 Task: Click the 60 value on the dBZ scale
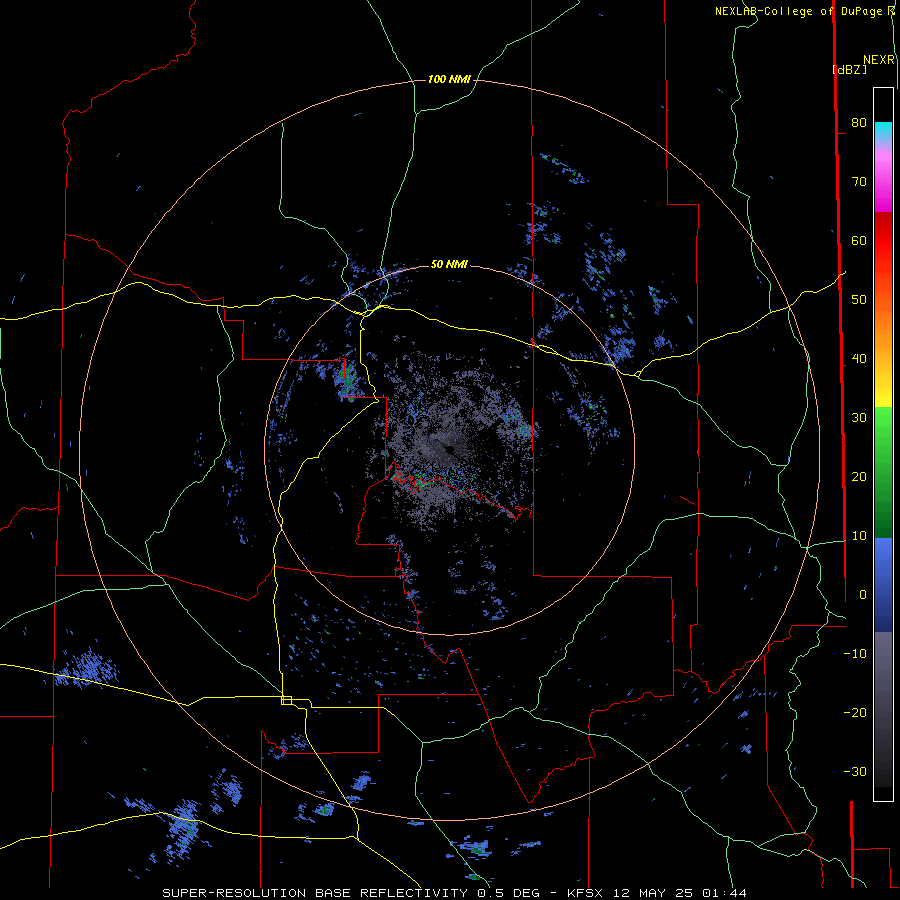859,240
